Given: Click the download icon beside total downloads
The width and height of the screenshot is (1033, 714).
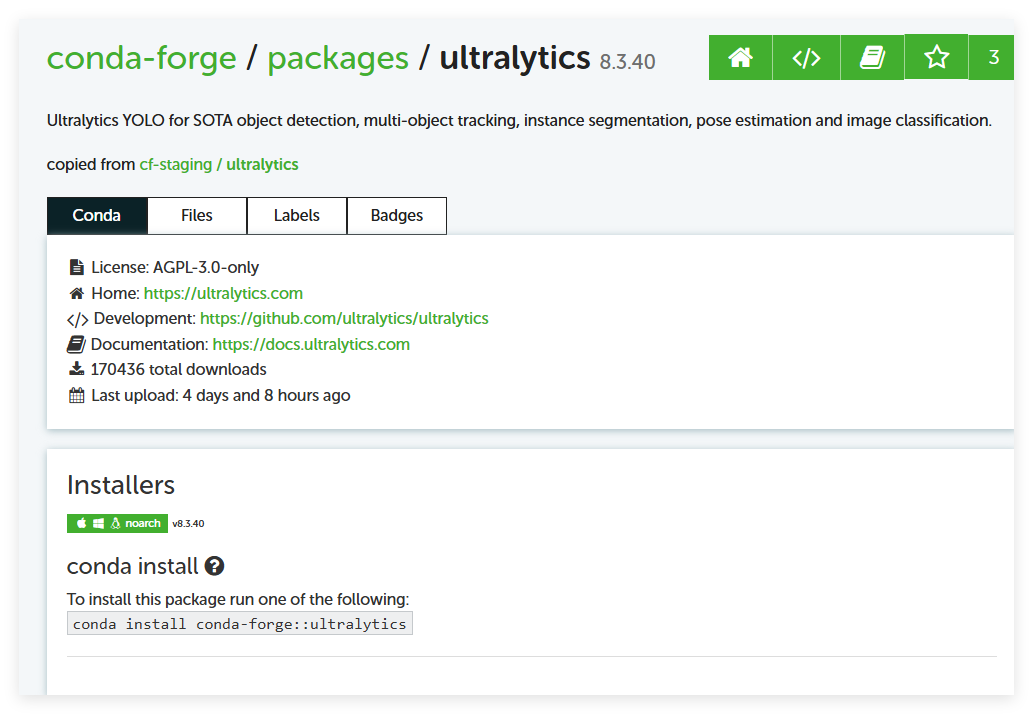Looking at the screenshot, I should click(77, 369).
